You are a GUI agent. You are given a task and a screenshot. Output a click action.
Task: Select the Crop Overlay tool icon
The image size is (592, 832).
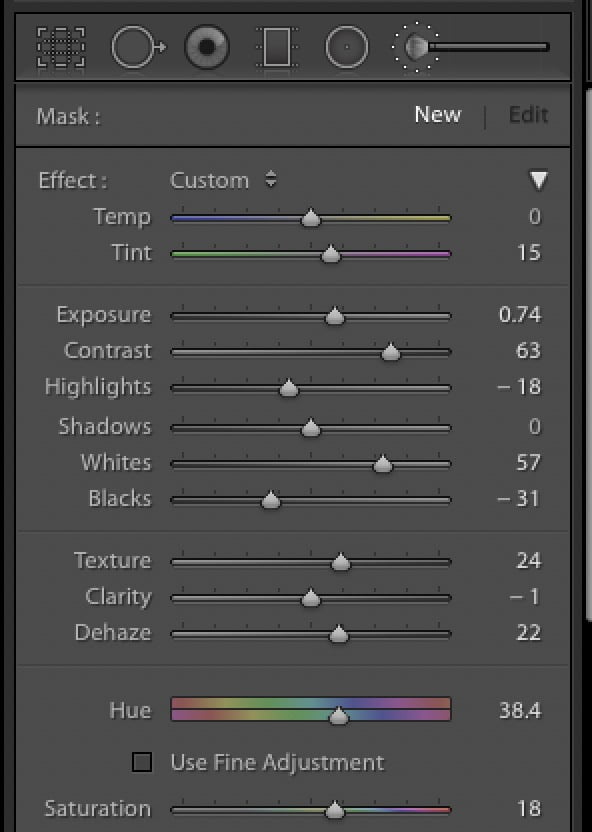pyautogui.click(x=61, y=47)
